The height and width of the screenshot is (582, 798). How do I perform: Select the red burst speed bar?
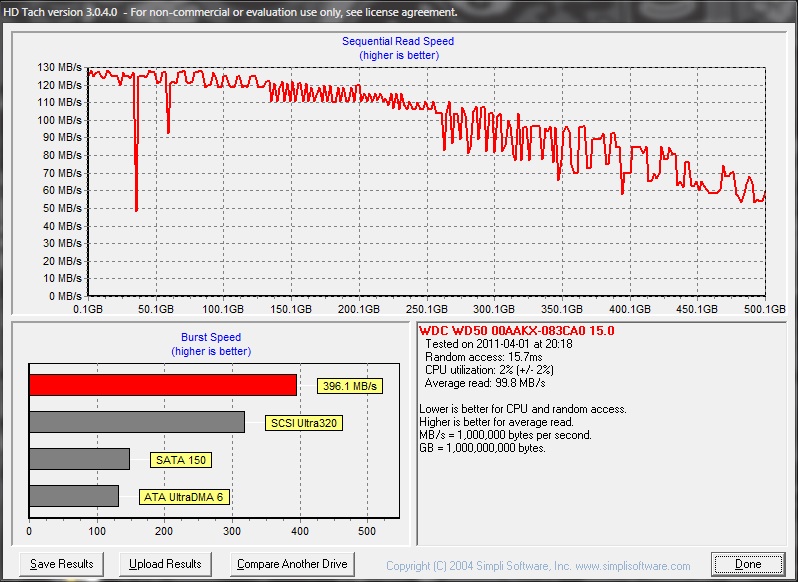click(x=163, y=385)
